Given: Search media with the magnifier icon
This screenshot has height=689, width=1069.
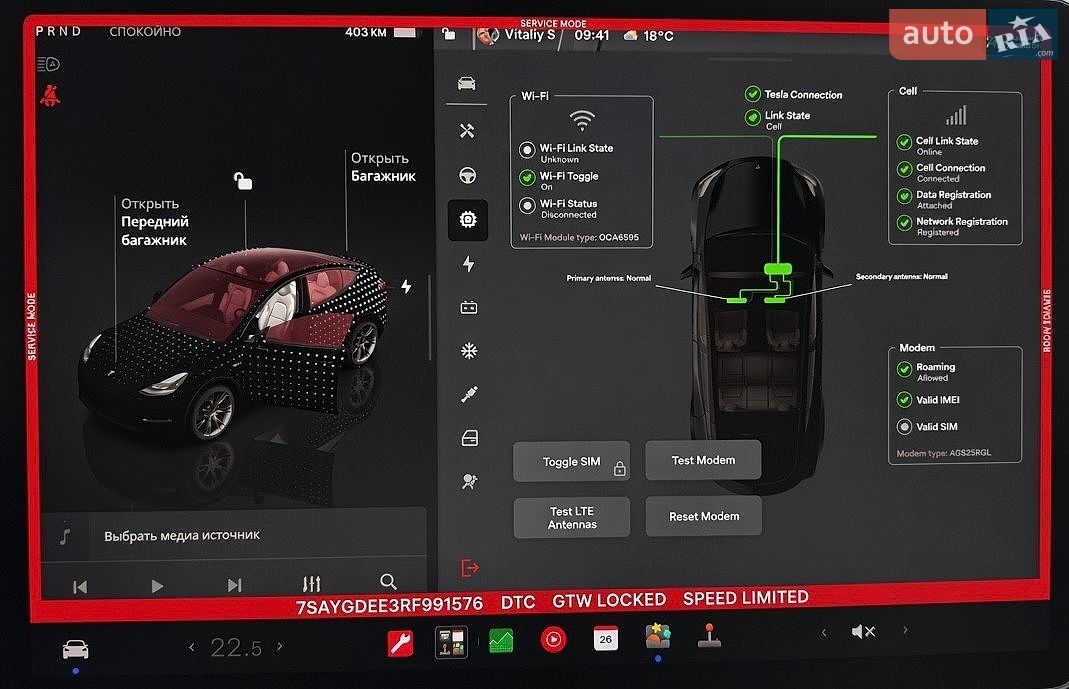Looking at the screenshot, I should (x=388, y=581).
